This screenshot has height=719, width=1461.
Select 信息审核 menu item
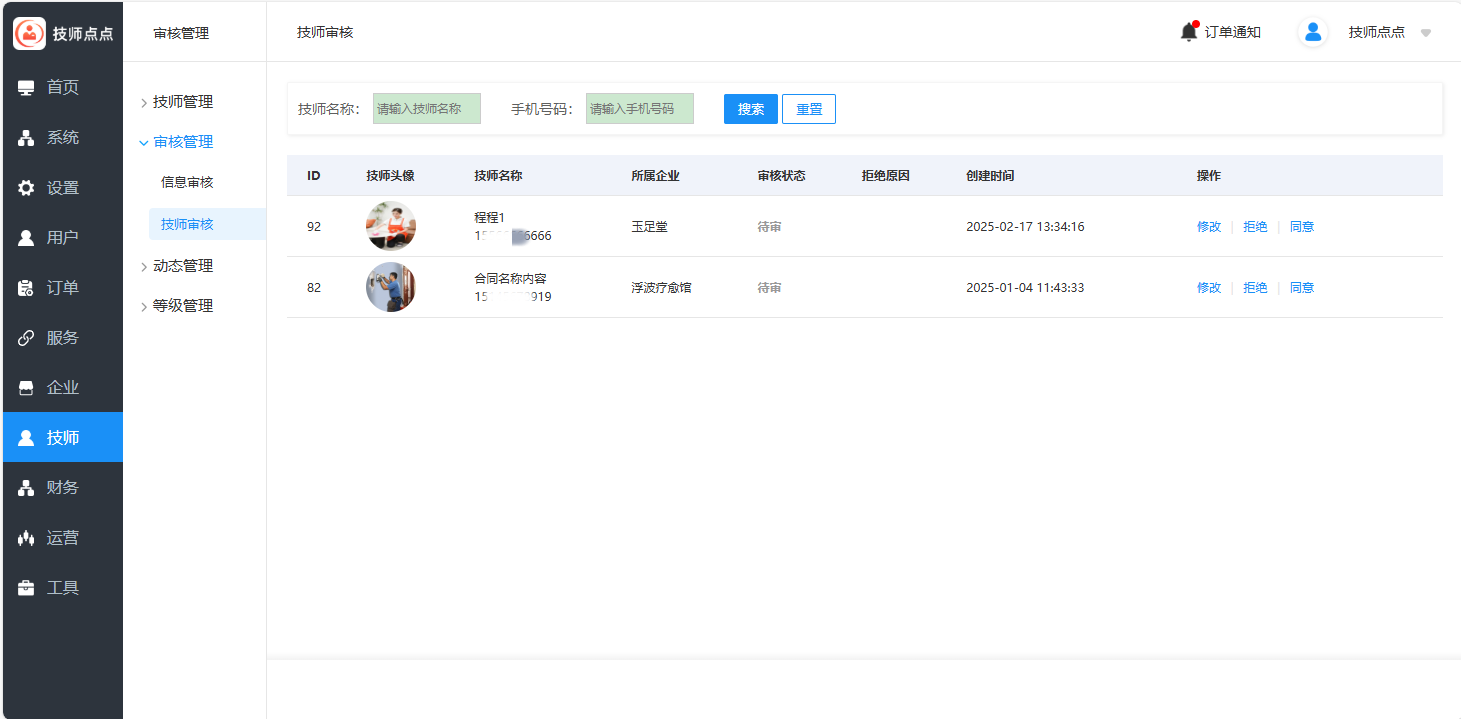(187, 183)
